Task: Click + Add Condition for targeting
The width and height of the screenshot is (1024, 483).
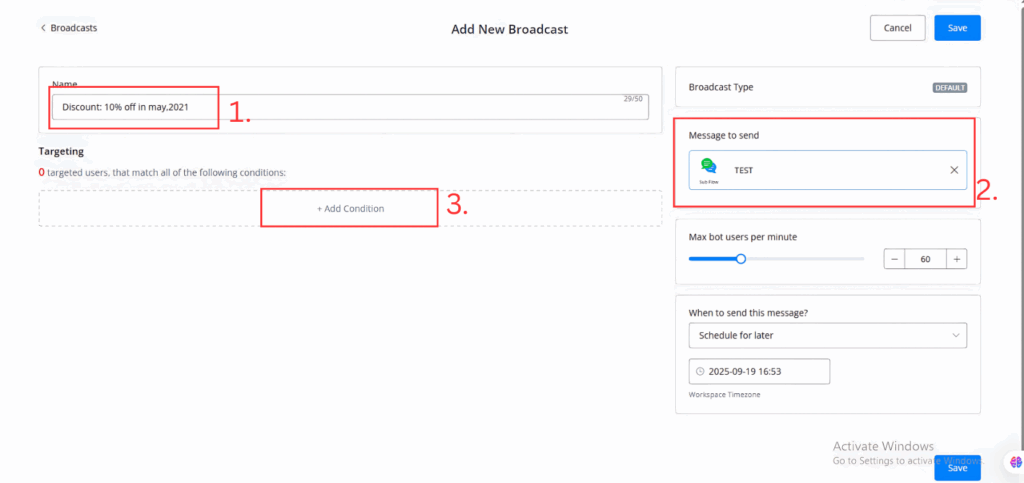Action: click(x=350, y=208)
